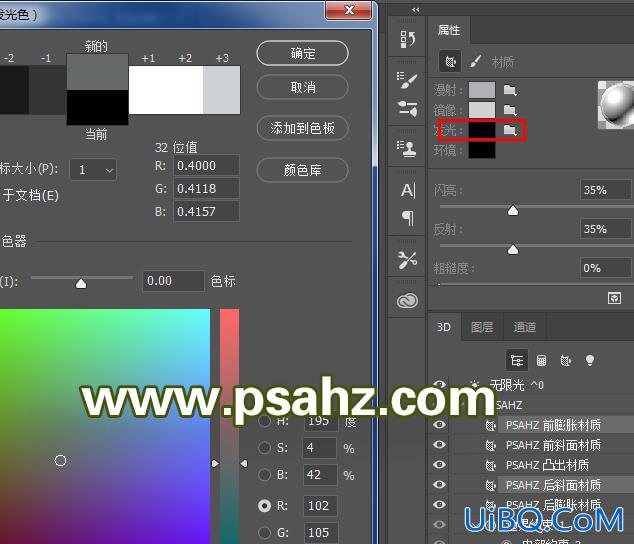
Task: Filter 3D panel by whole scene
Action: [517, 360]
